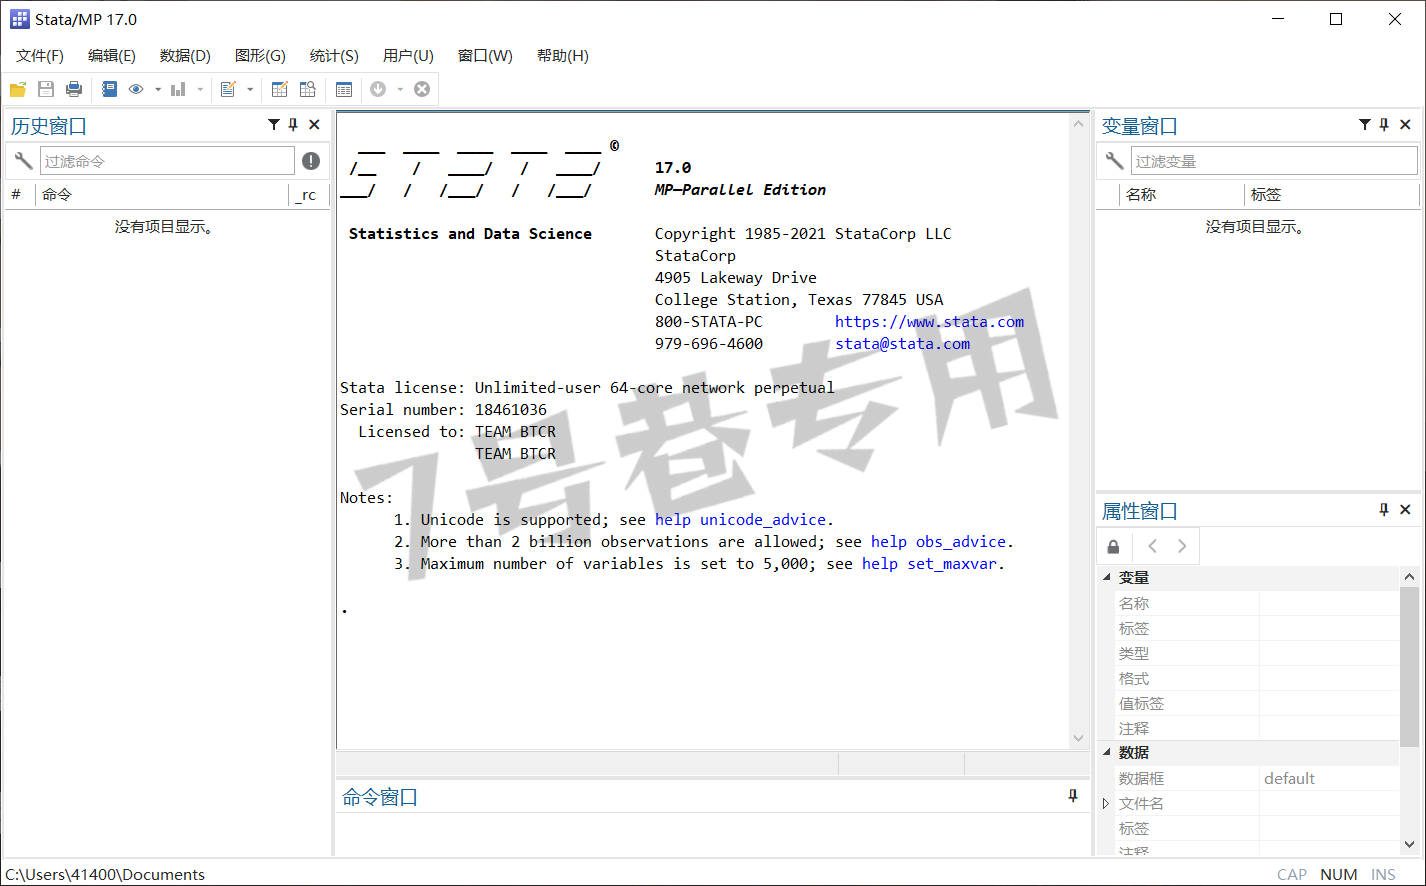
Task: Open the 图形(G) menu
Action: tap(260, 56)
